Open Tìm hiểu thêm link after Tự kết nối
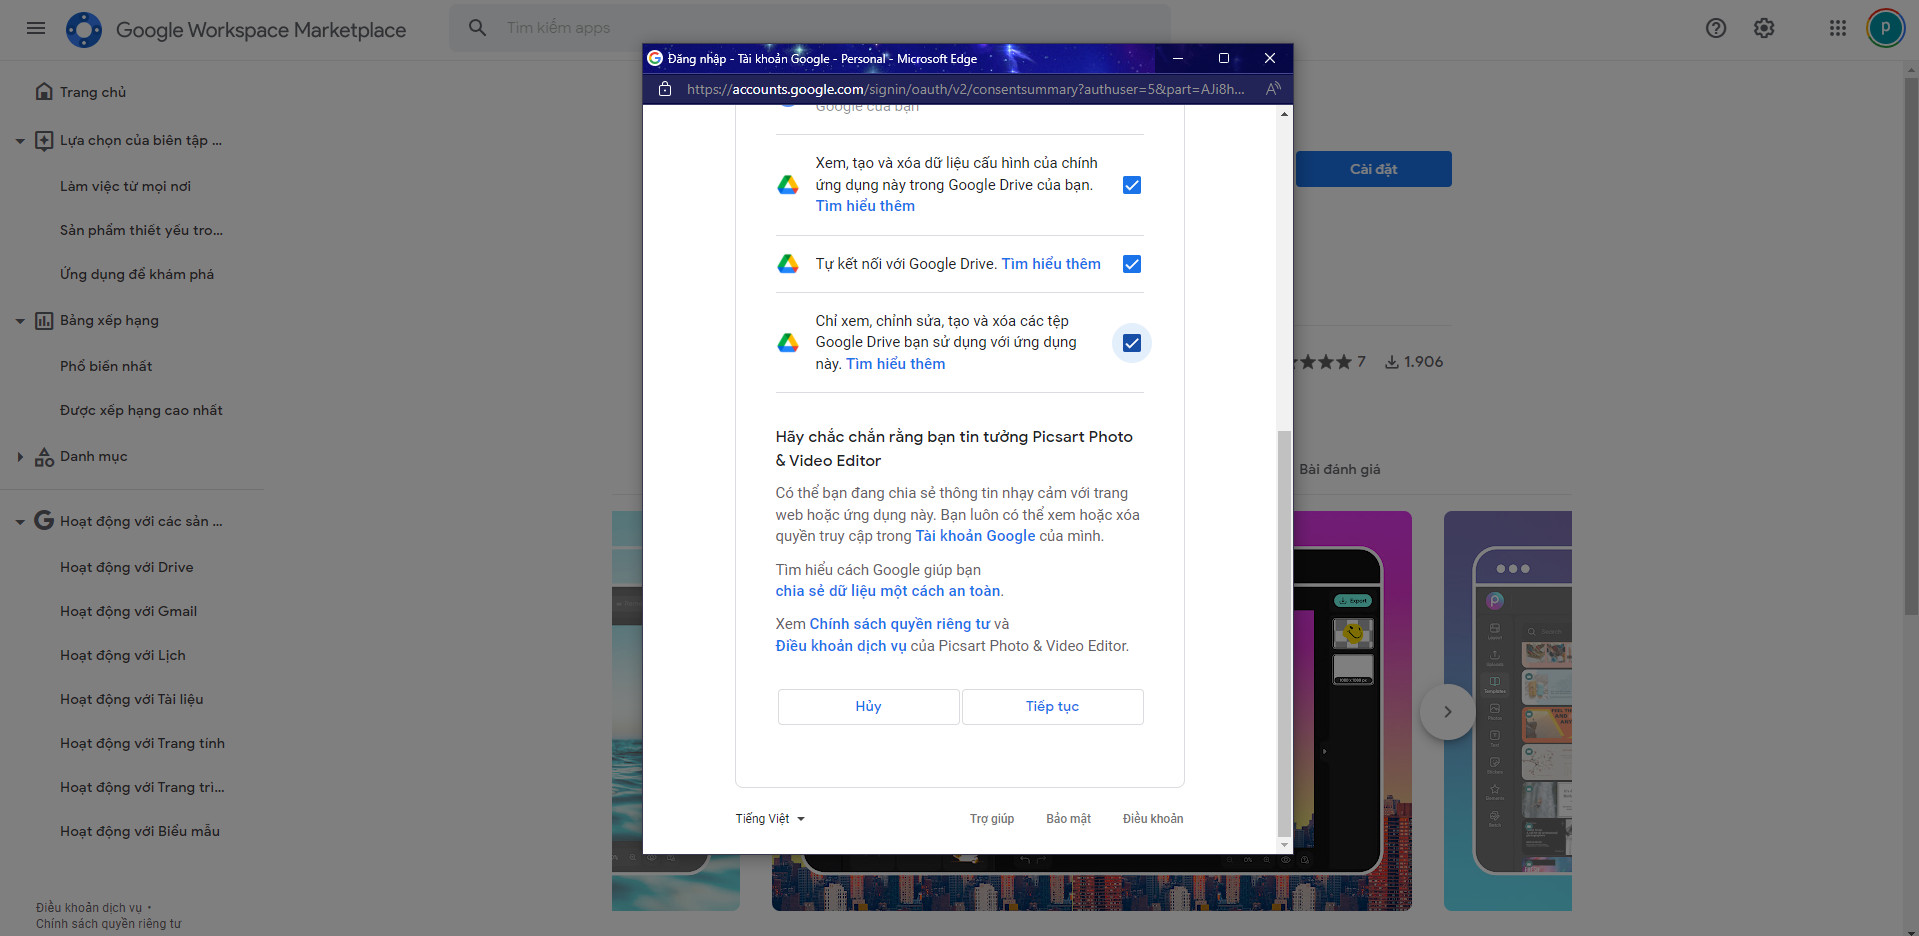 click(1051, 264)
